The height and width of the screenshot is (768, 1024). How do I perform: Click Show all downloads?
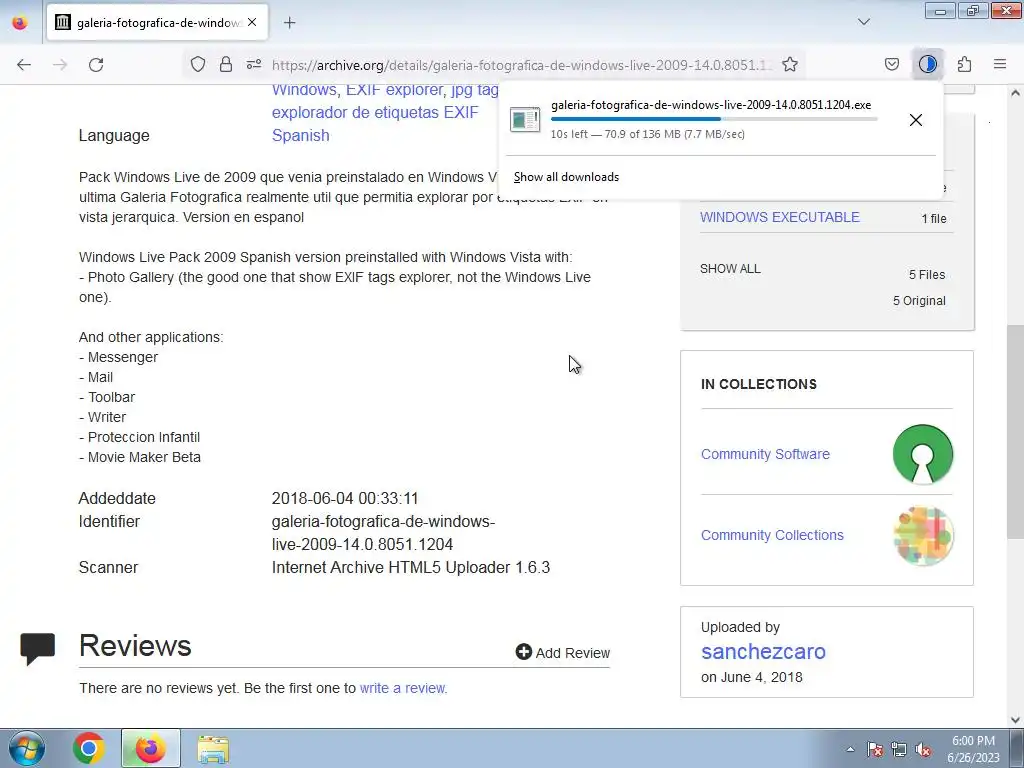(x=566, y=177)
